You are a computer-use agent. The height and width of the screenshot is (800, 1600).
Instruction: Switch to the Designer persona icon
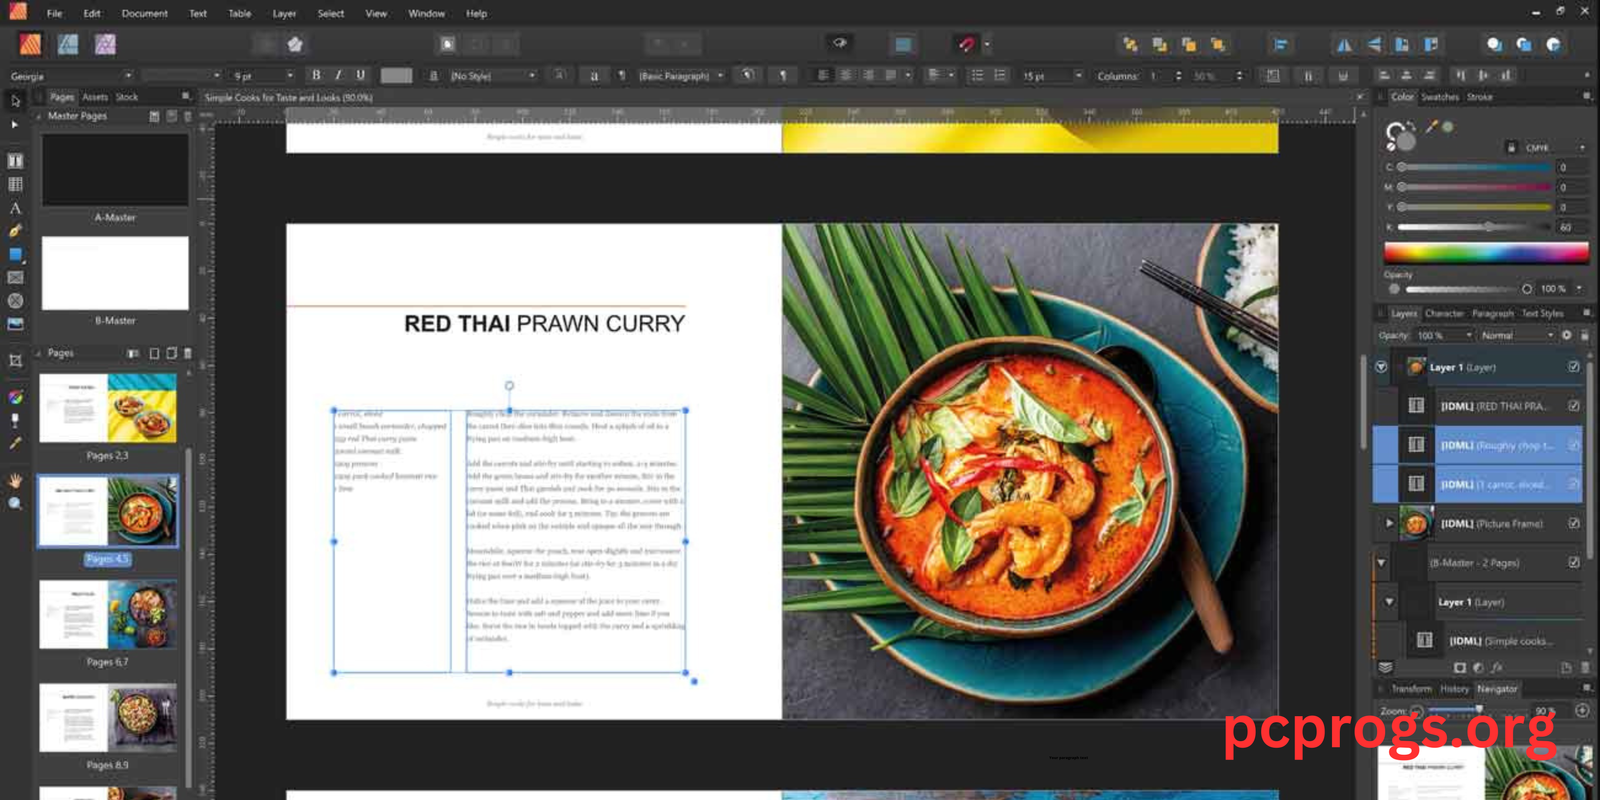pyautogui.click(x=68, y=44)
